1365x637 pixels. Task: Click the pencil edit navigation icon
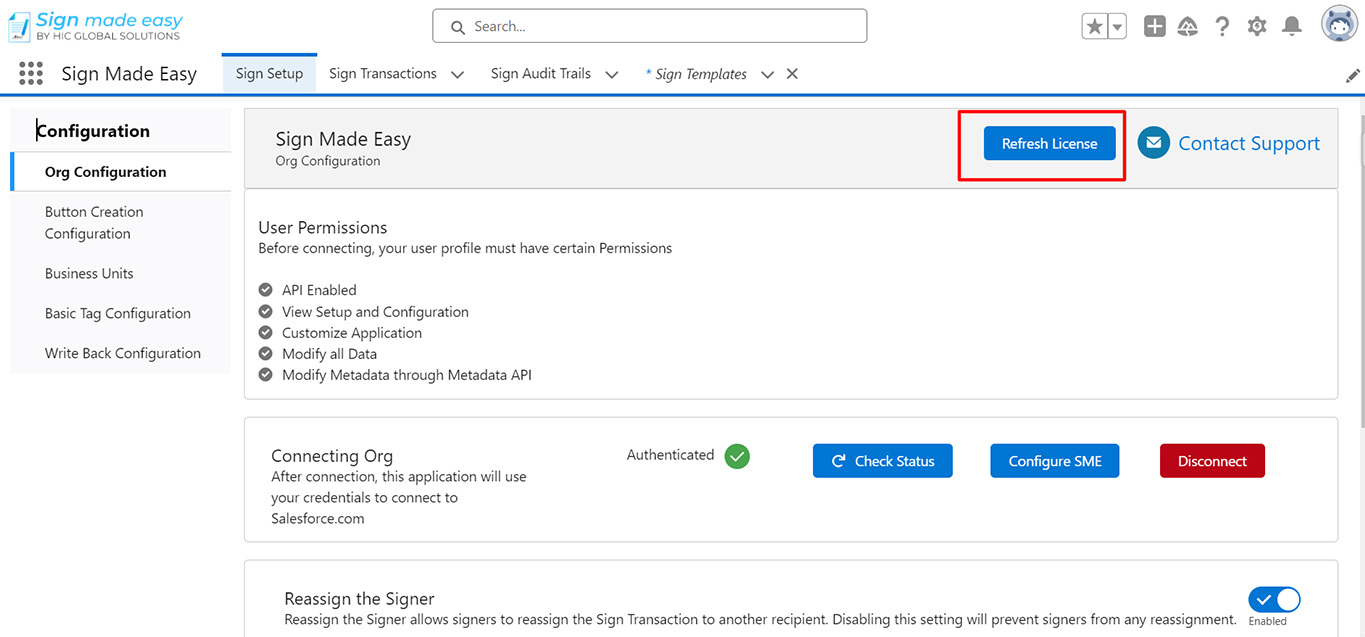1353,75
